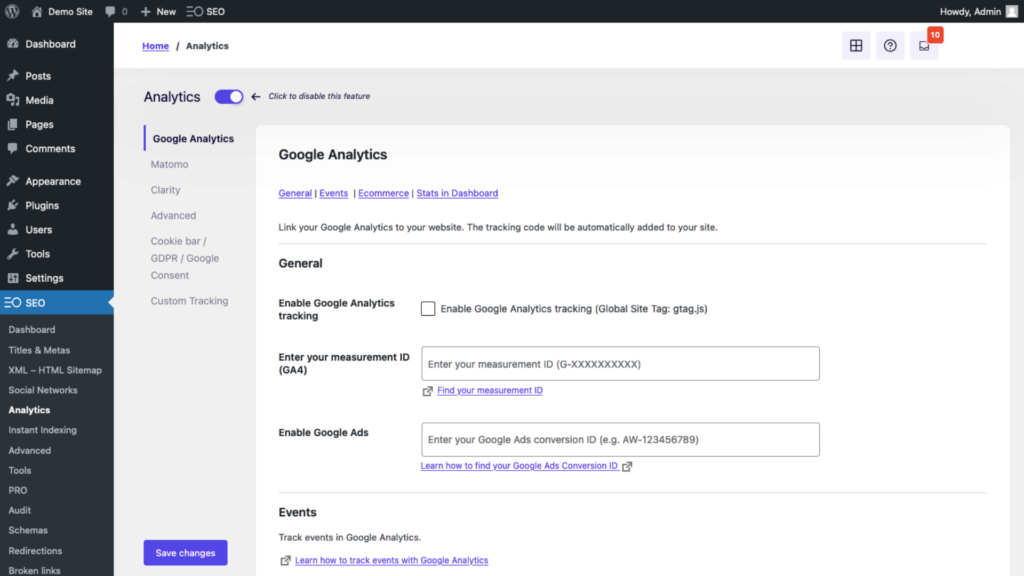Open Instant Indexing submenu item
This screenshot has height=576, width=1024.
42,430
